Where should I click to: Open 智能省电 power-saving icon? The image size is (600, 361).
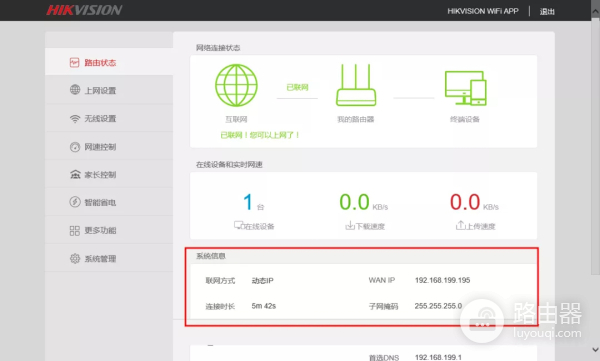coord(75,202)
